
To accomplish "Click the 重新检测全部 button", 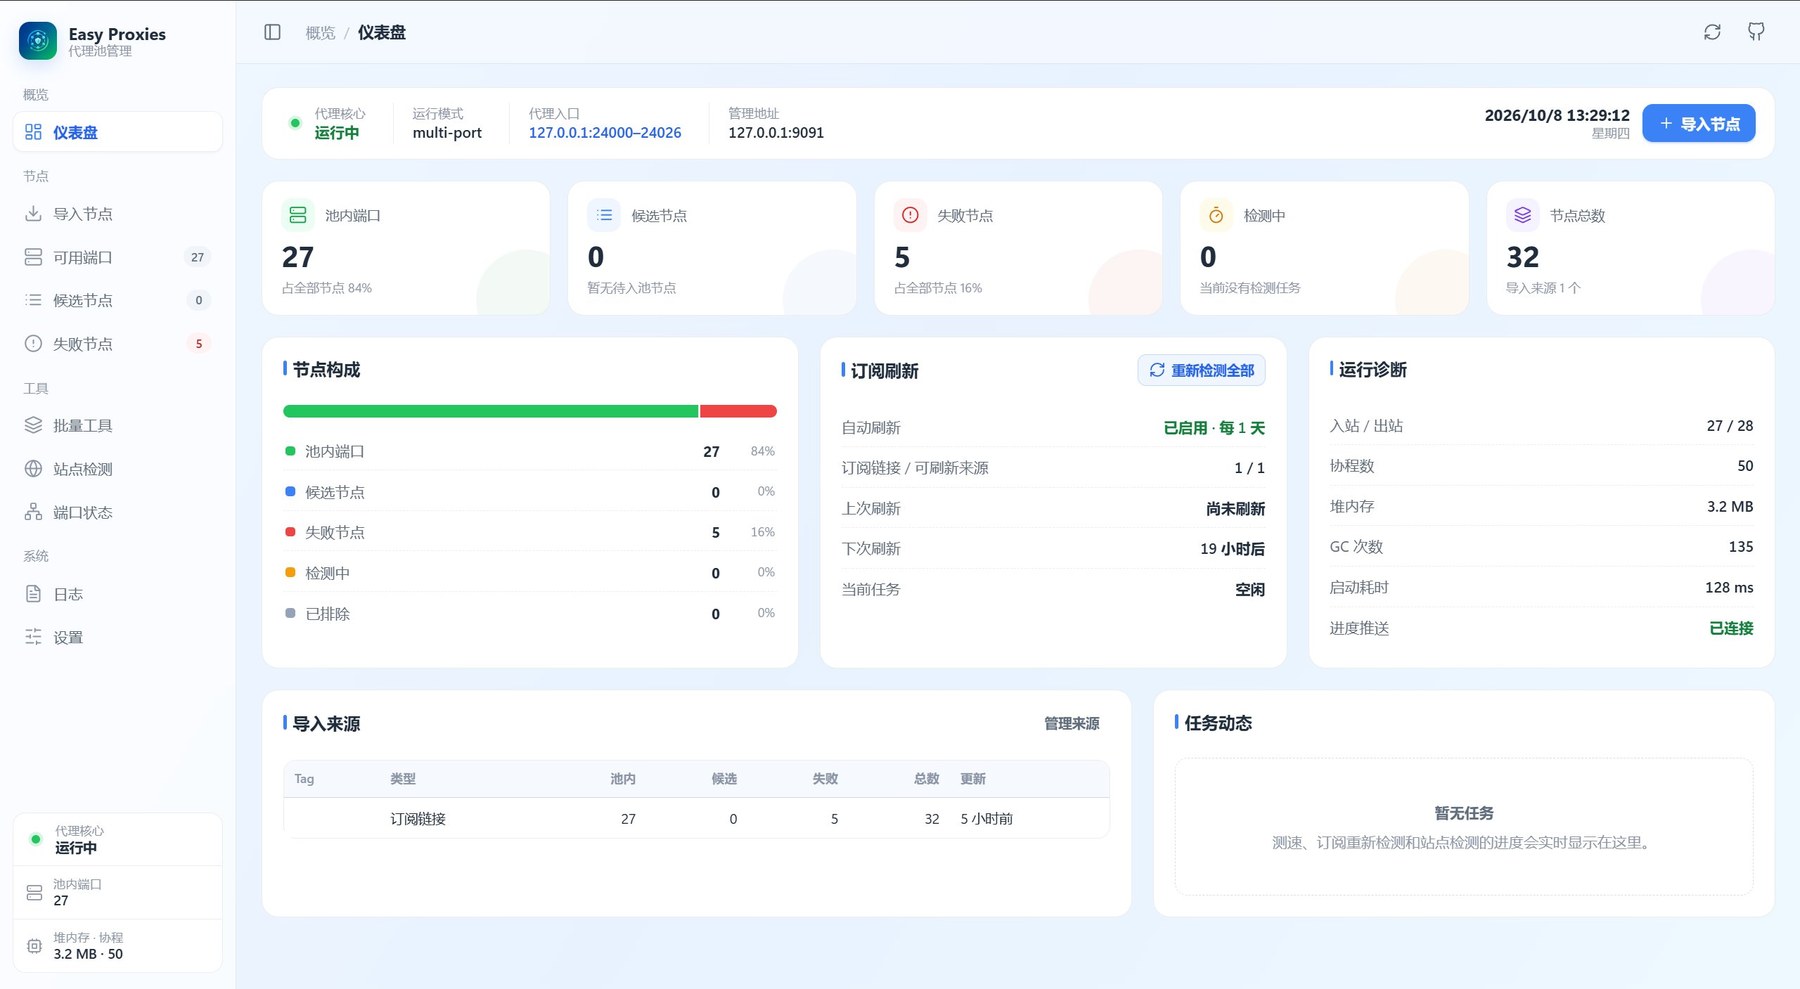I will point(1201,370).
